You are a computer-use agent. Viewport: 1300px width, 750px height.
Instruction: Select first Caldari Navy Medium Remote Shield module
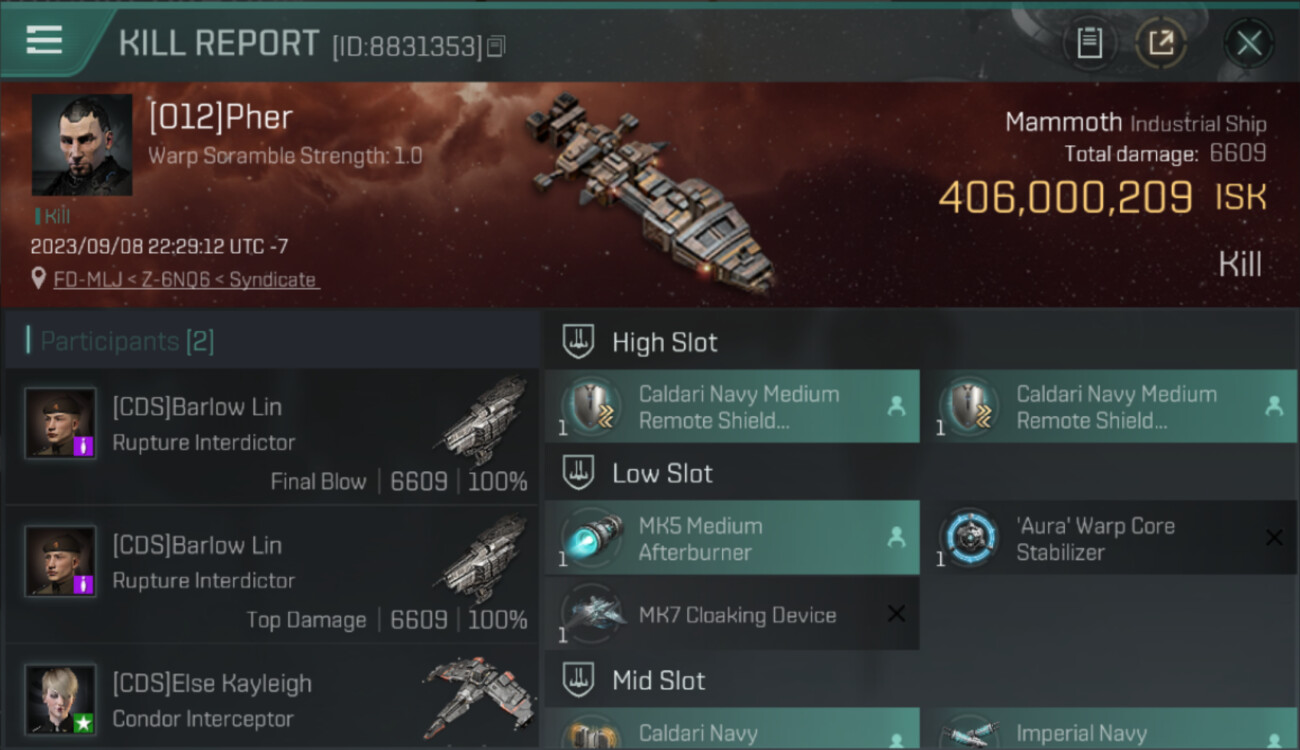click(x=732, y=406)
